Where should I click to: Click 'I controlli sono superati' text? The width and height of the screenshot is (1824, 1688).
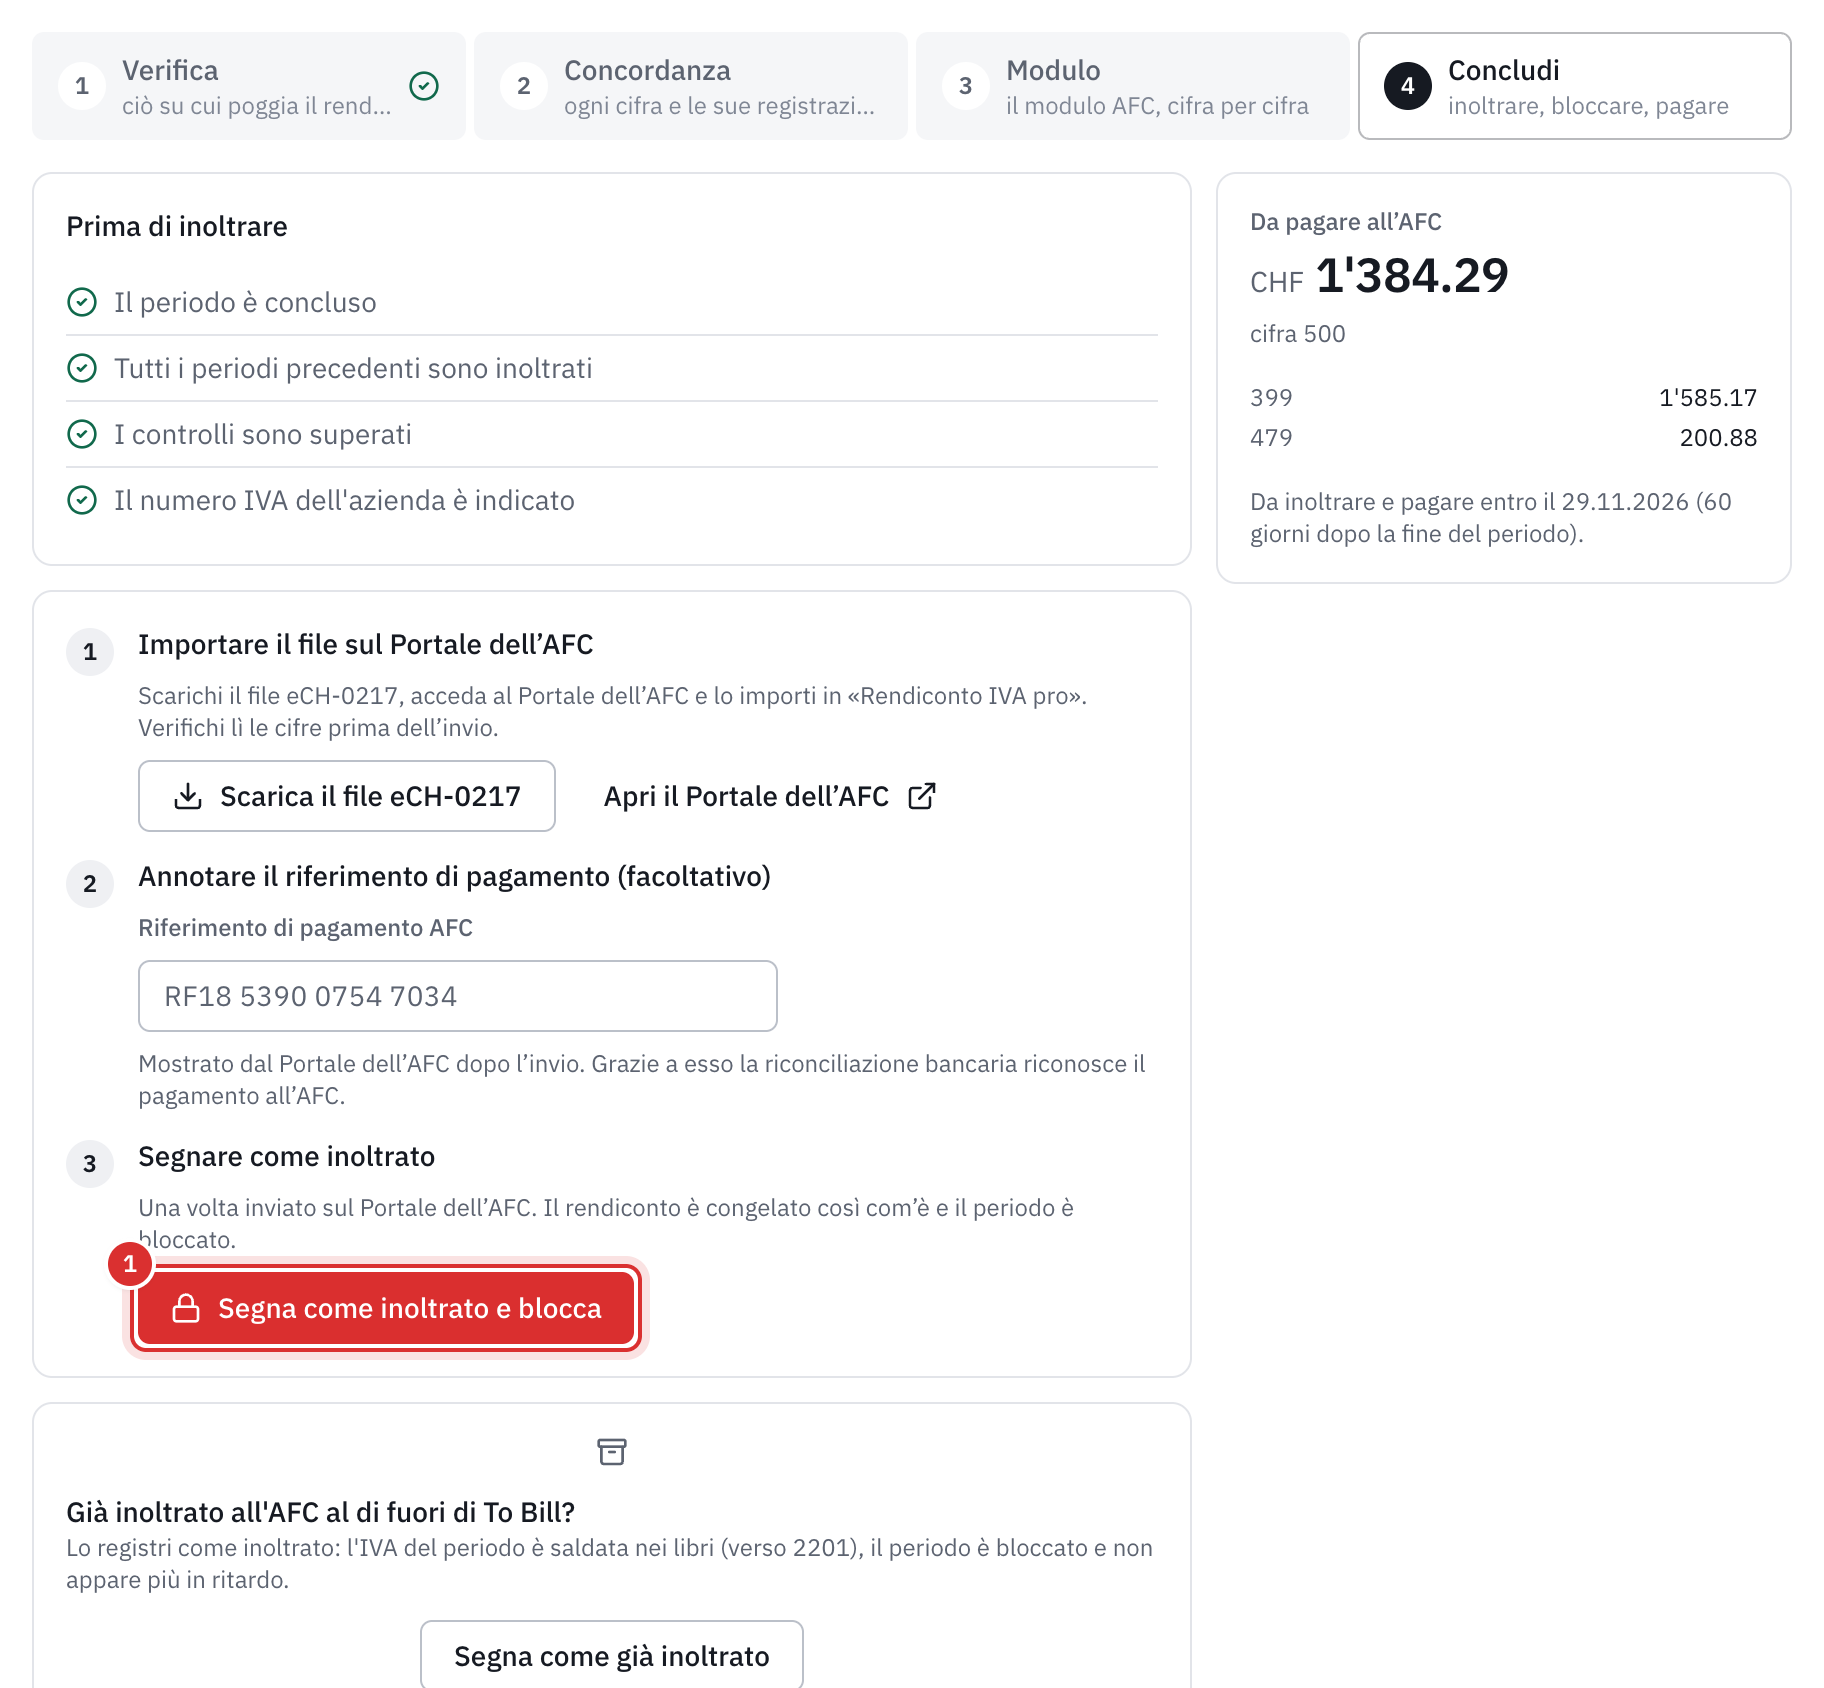[263, 434]
